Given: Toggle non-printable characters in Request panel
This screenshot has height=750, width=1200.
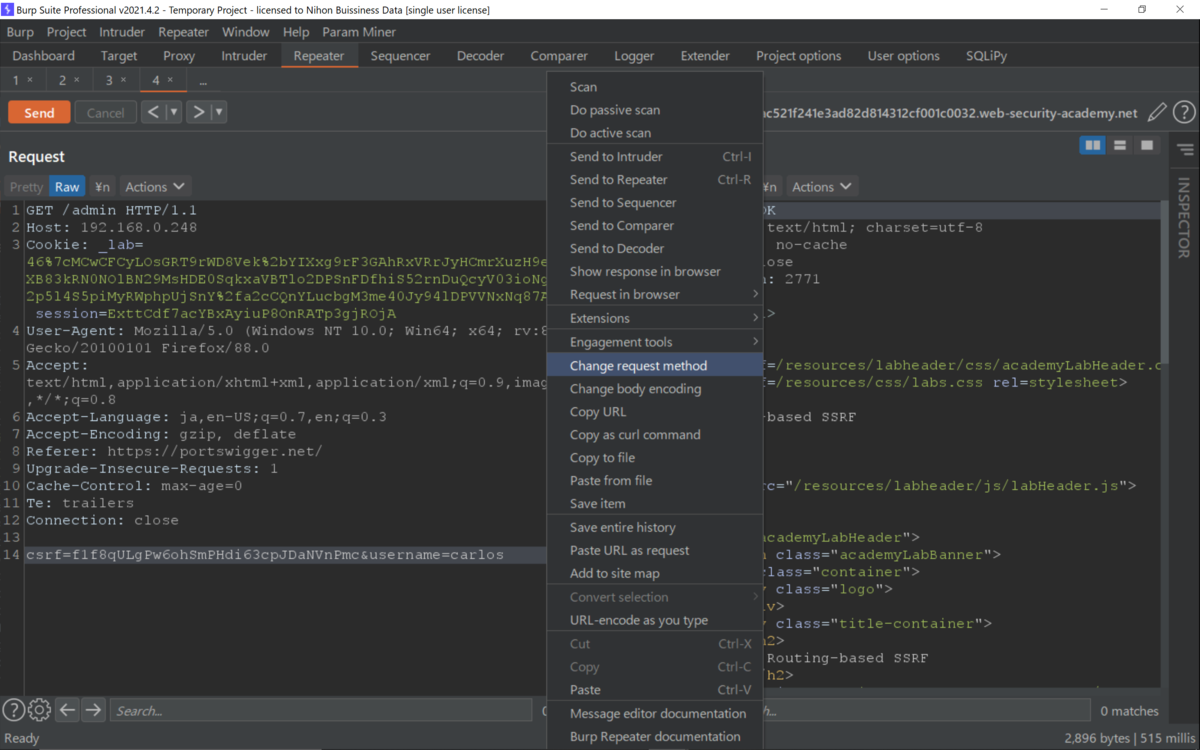Looking at the screenshot, I should (x=102, y=186).
